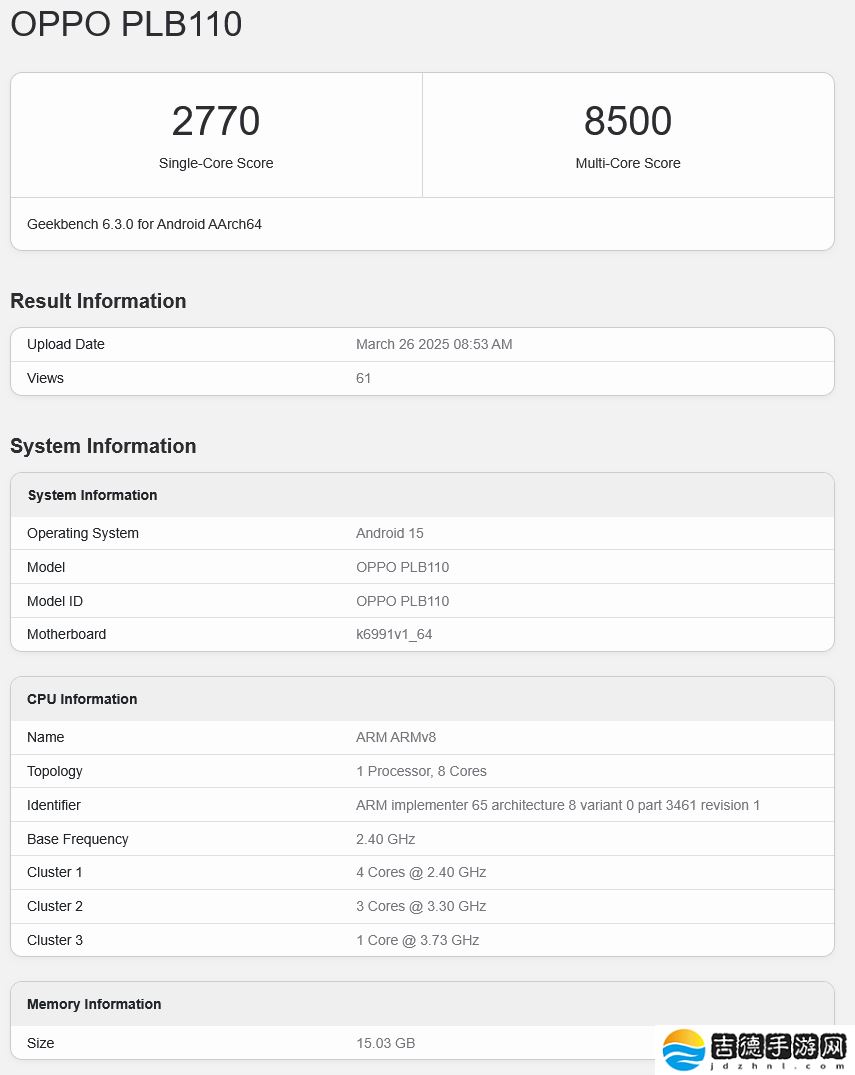Select the 8500 multi-core score value
The image size is (855, 1075).
[x=628, y=121]
